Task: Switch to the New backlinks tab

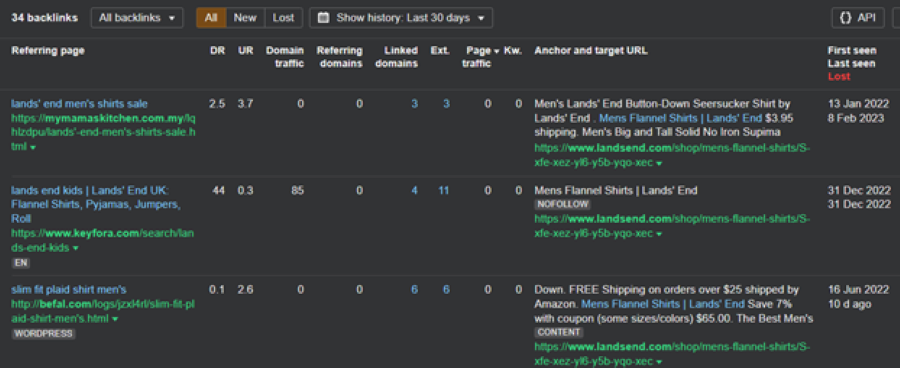Action: tap(245, 18)
